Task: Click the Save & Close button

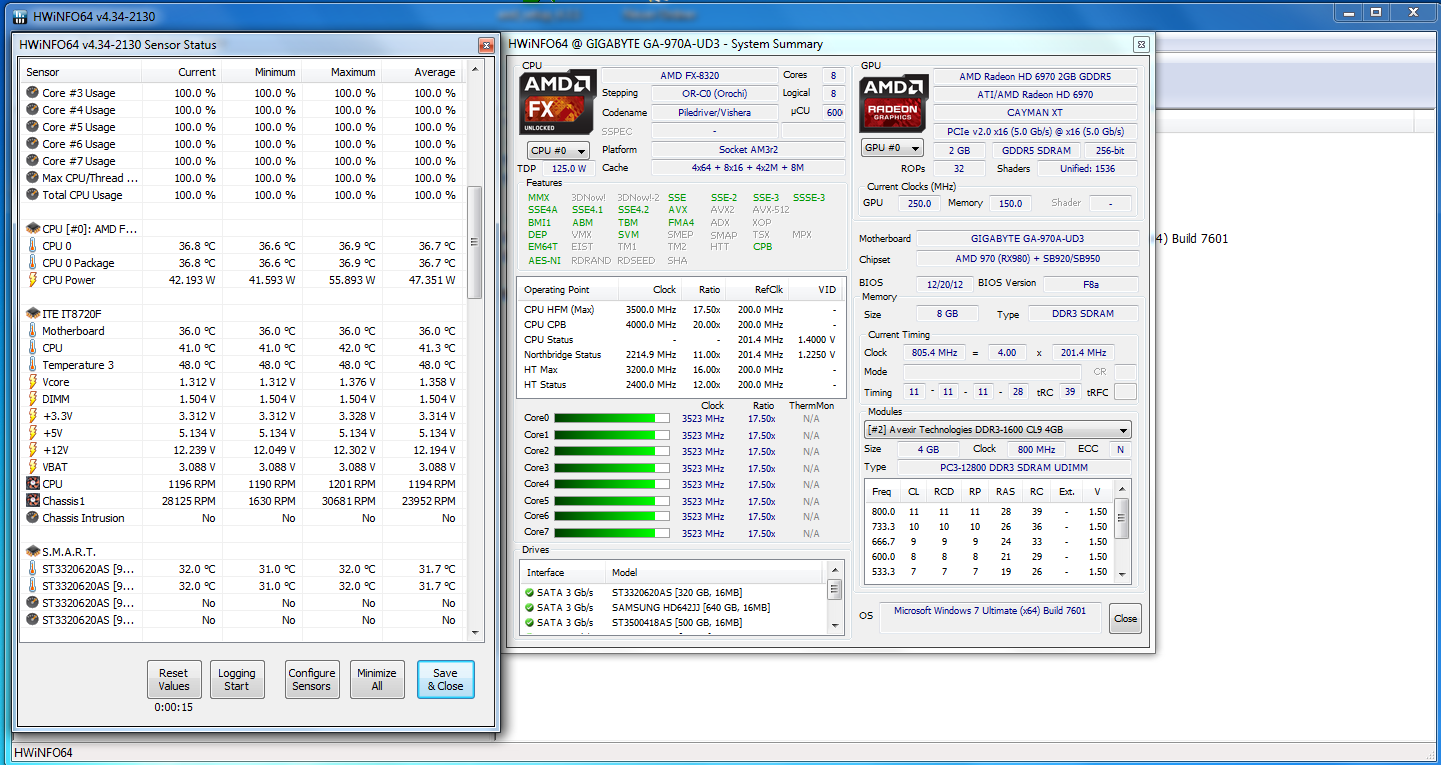Action: pos(446,679)
